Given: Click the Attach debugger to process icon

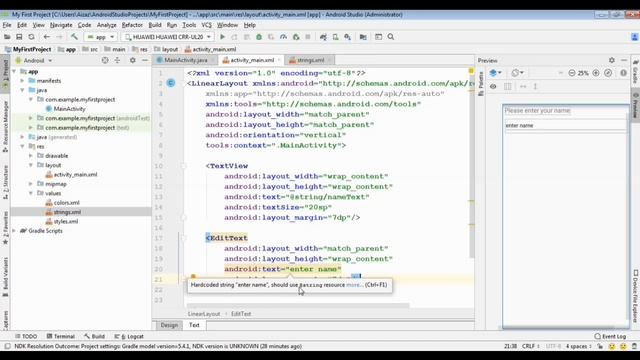Looking at the screenshot, I should pos(296,37).
